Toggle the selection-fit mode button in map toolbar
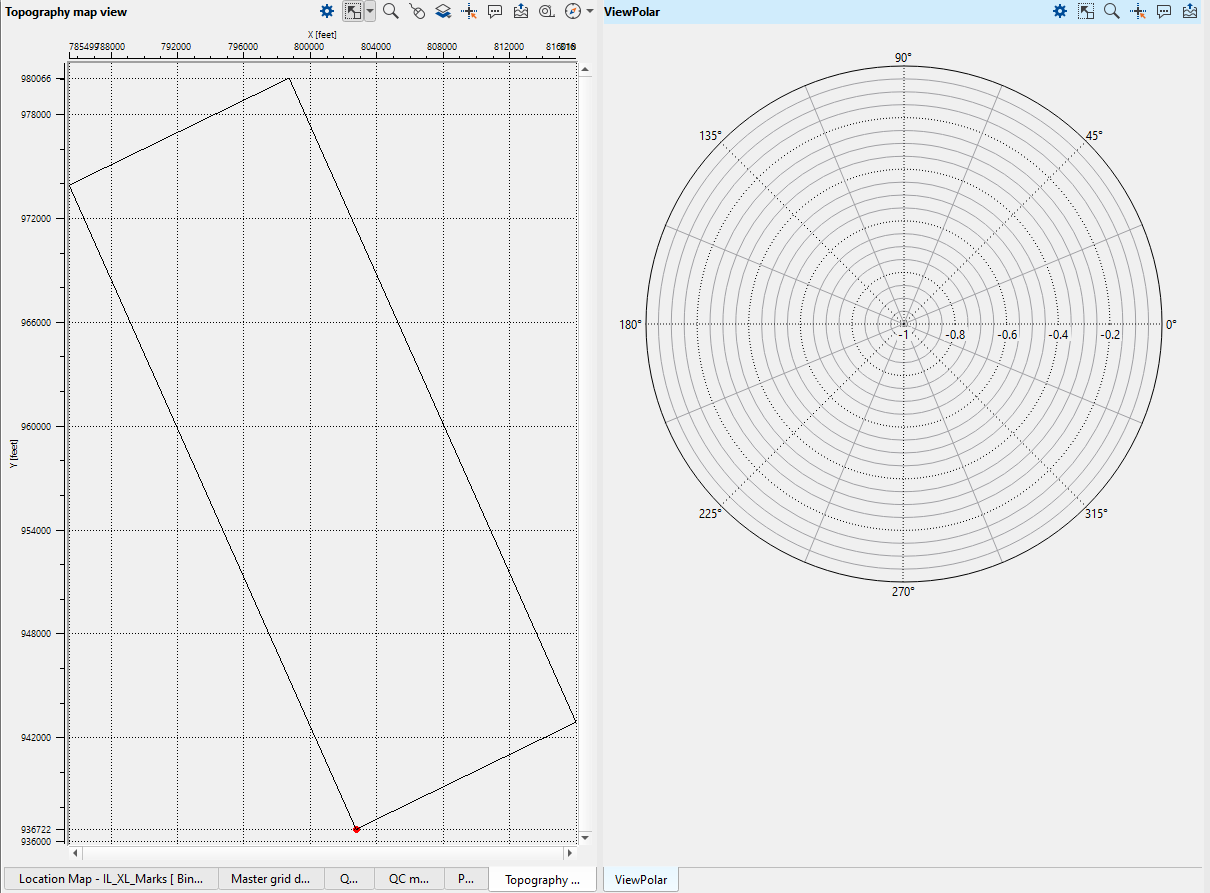 (x=353, y=11)
